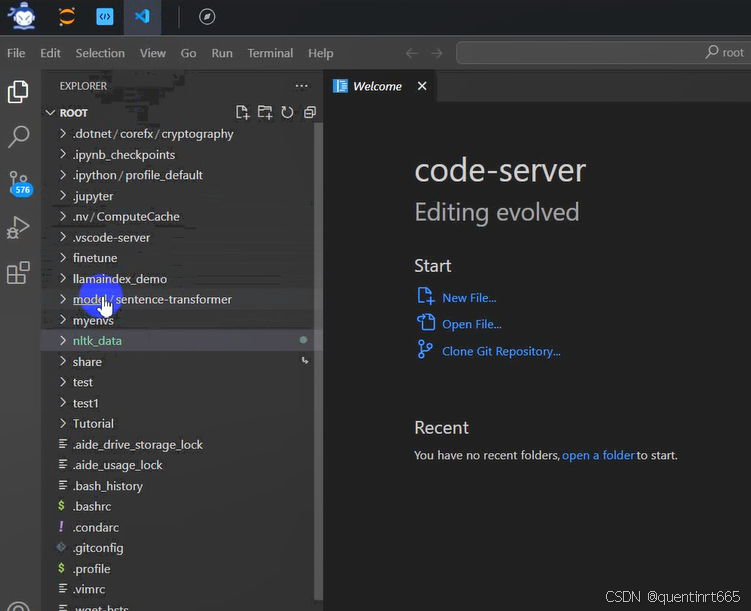Image resolution: width=751 pixels, height=611 pixels.
Task: Open the blue code terminal icon in top bar
Action: (104, 17)
